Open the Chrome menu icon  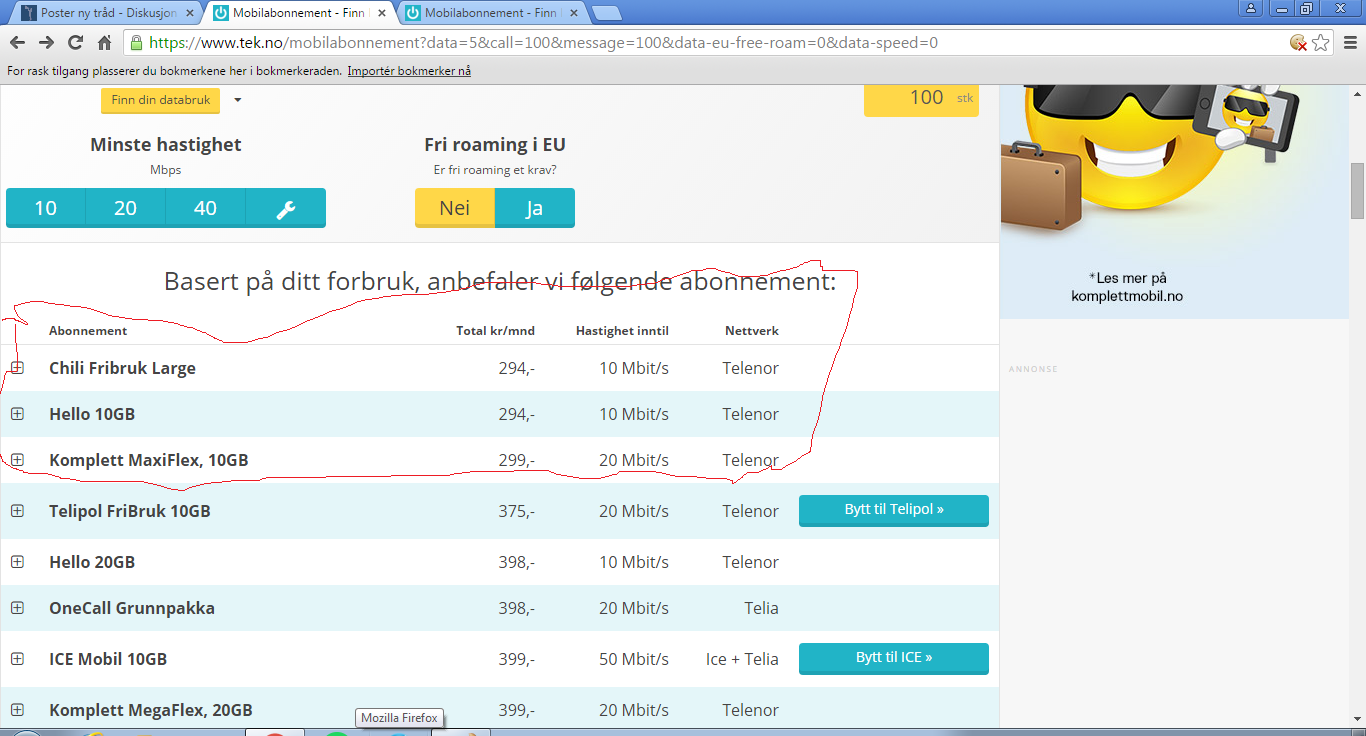pyautogui.click(x=1349, y=43)
